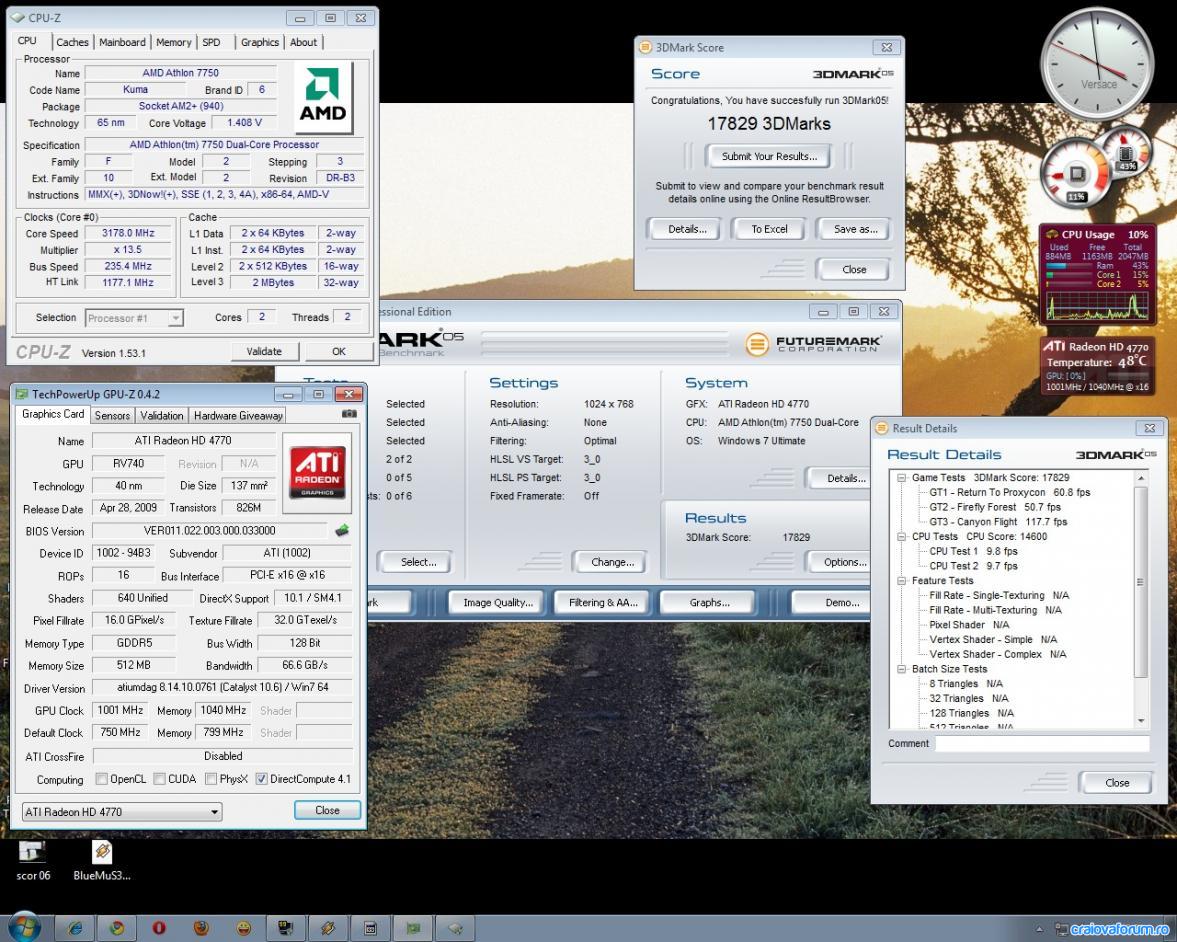Toggle the PhysX checkbox
Screen dimensions: 1177x942
pos(211,778)
